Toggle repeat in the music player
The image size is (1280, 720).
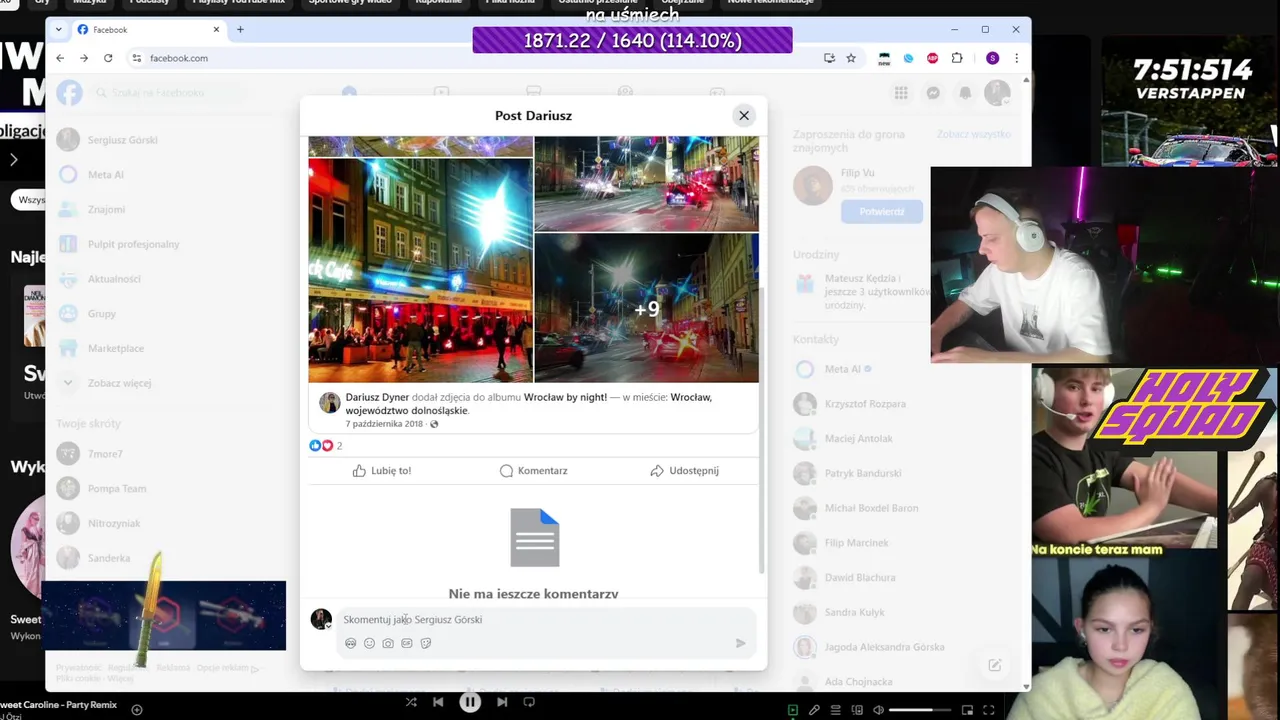point(529,702)
